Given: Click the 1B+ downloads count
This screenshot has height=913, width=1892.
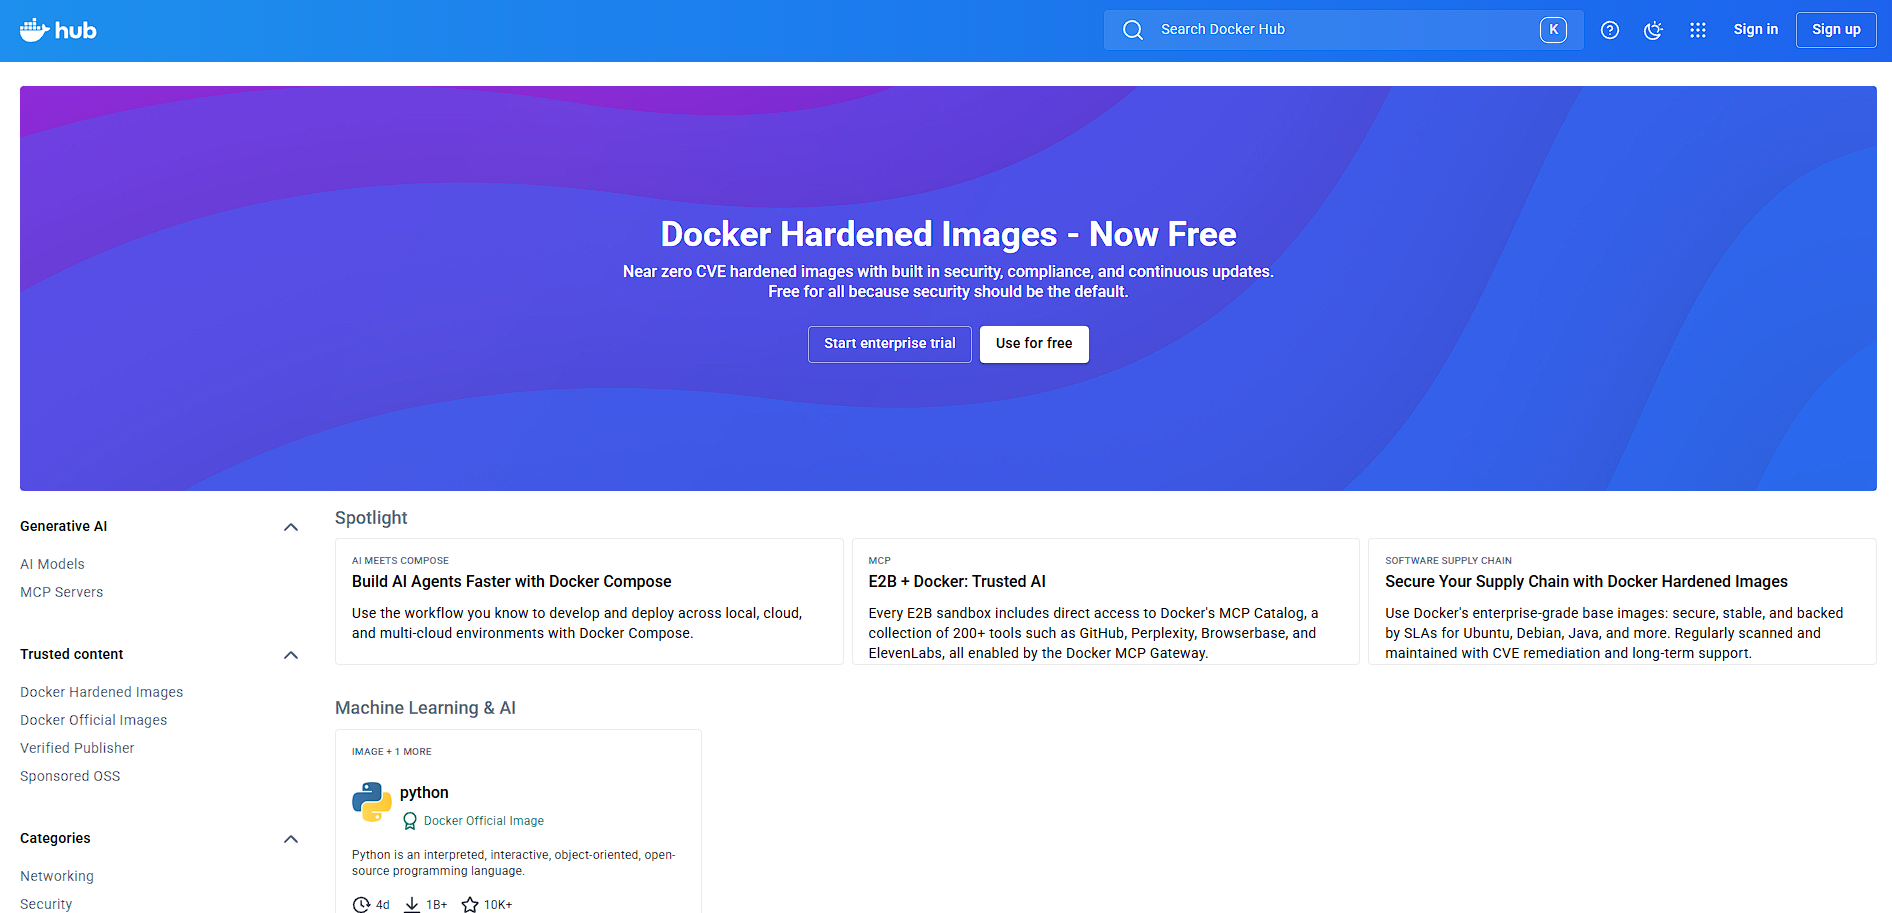Looking at the screenshot, I should point(437,905).
